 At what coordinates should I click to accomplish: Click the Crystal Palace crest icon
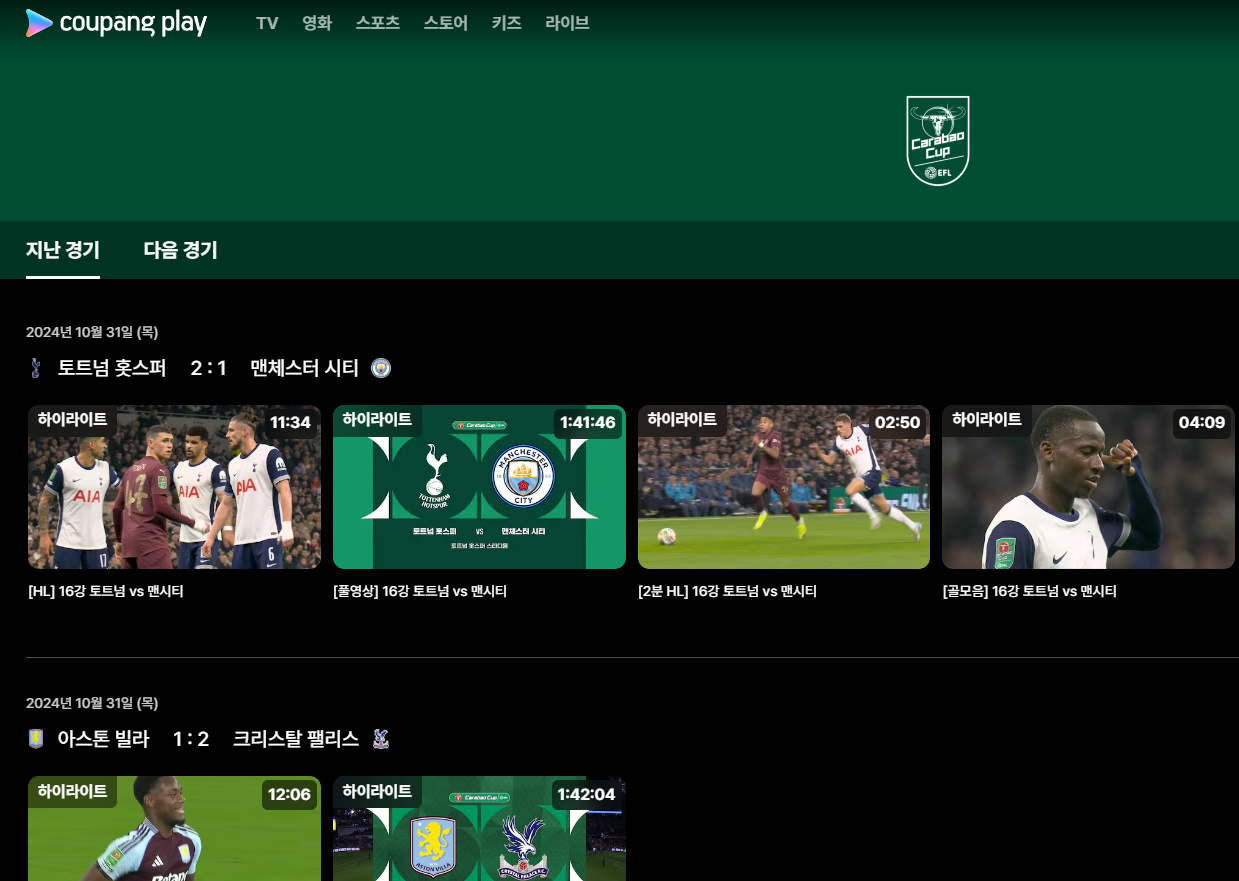380,739
